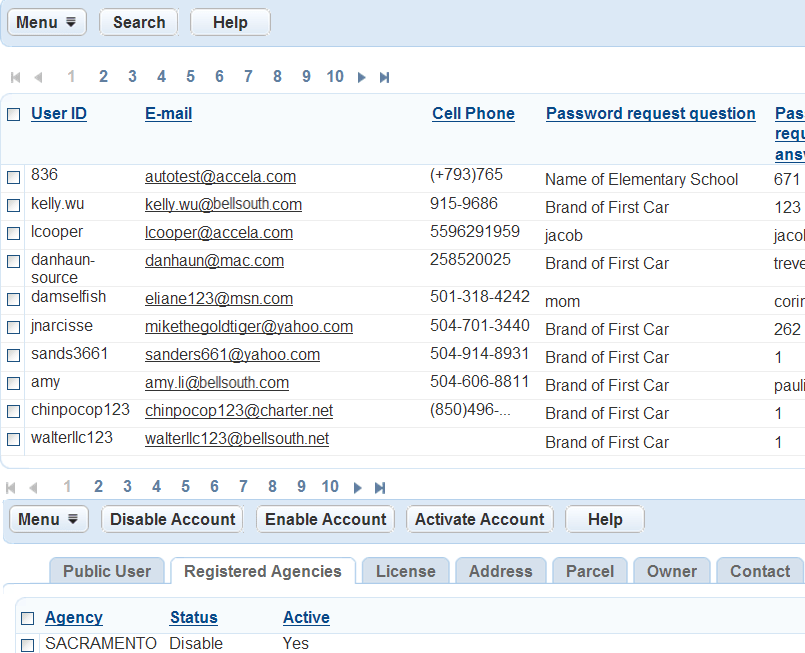The image size is (805, 653).
Task: Click last page arrow in bottom pagination
Action: [x=380, y=487]
